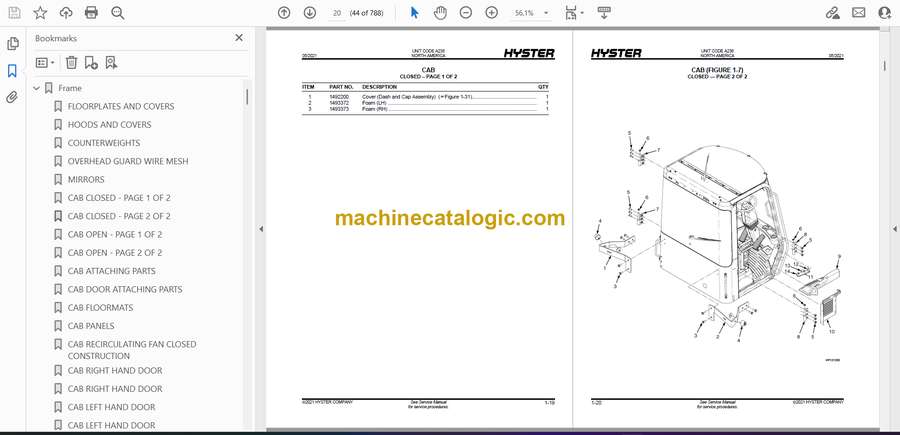
Task: Open the attachments paperclip panel
Action: pos(12,97)
